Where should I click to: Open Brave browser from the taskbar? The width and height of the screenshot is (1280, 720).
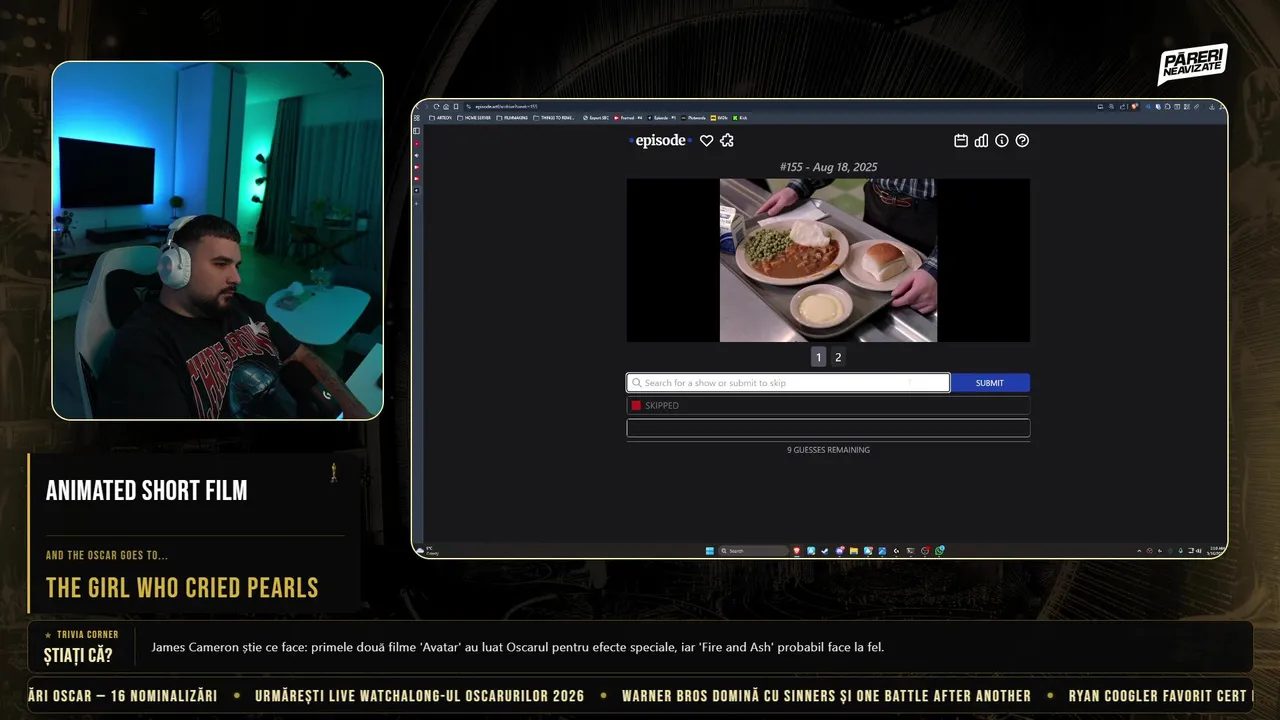797,551
